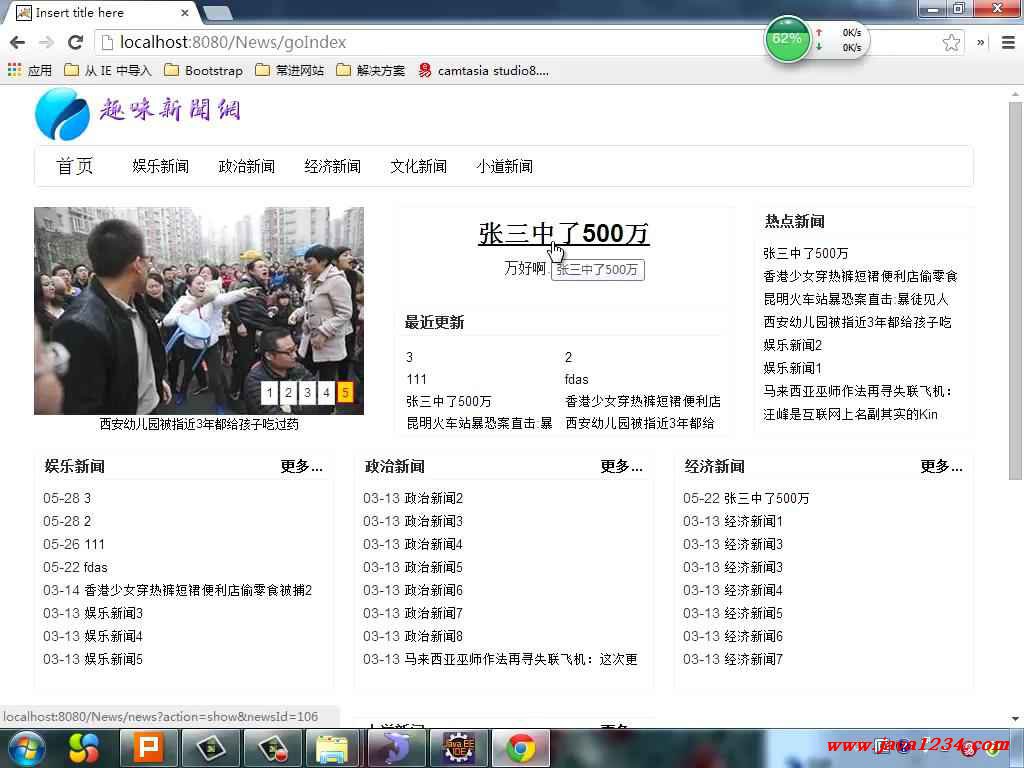Switch carousel to slide 1
This screenshot has width=1024, height=768.
tap(270, 392)
